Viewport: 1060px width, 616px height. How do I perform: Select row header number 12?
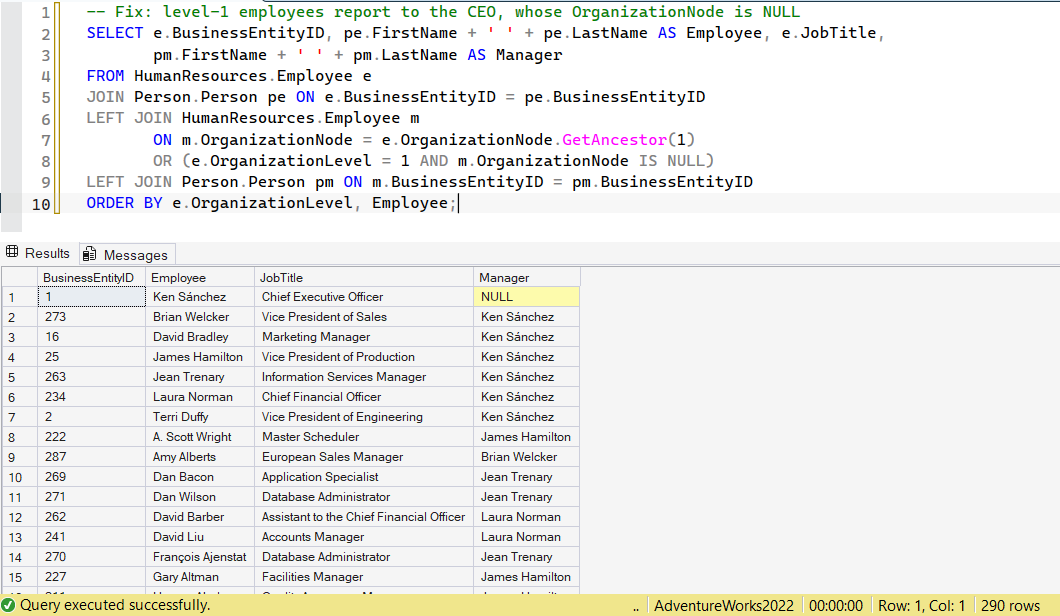coord(19,517)
